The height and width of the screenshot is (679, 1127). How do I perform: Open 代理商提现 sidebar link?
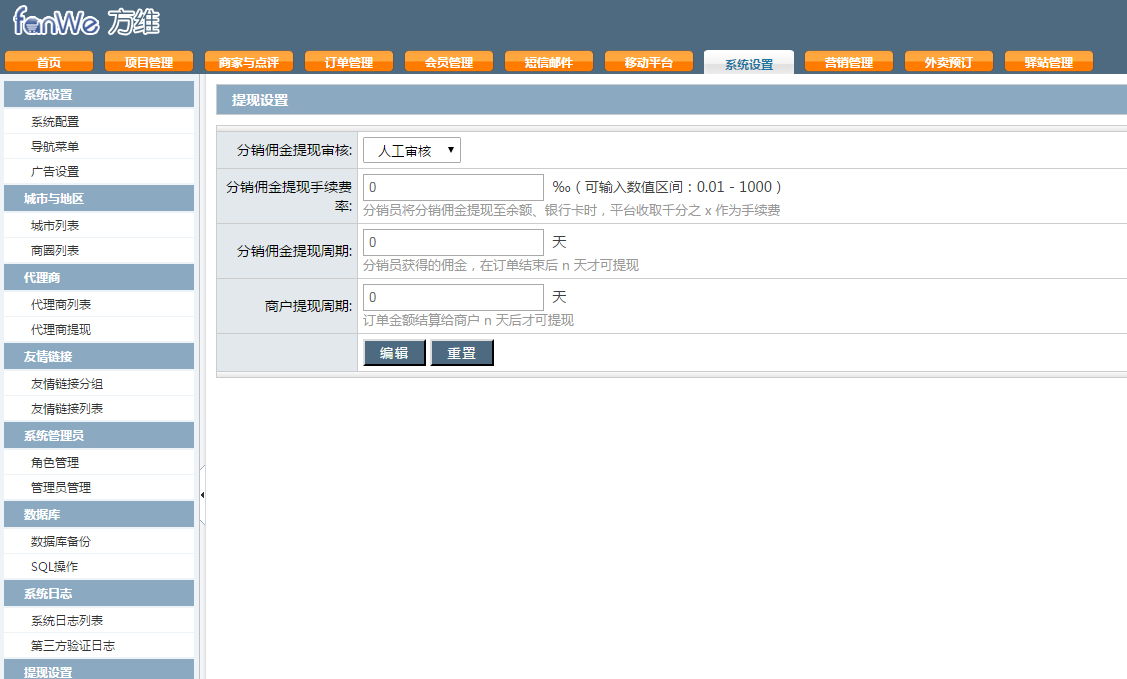point(61,330)
